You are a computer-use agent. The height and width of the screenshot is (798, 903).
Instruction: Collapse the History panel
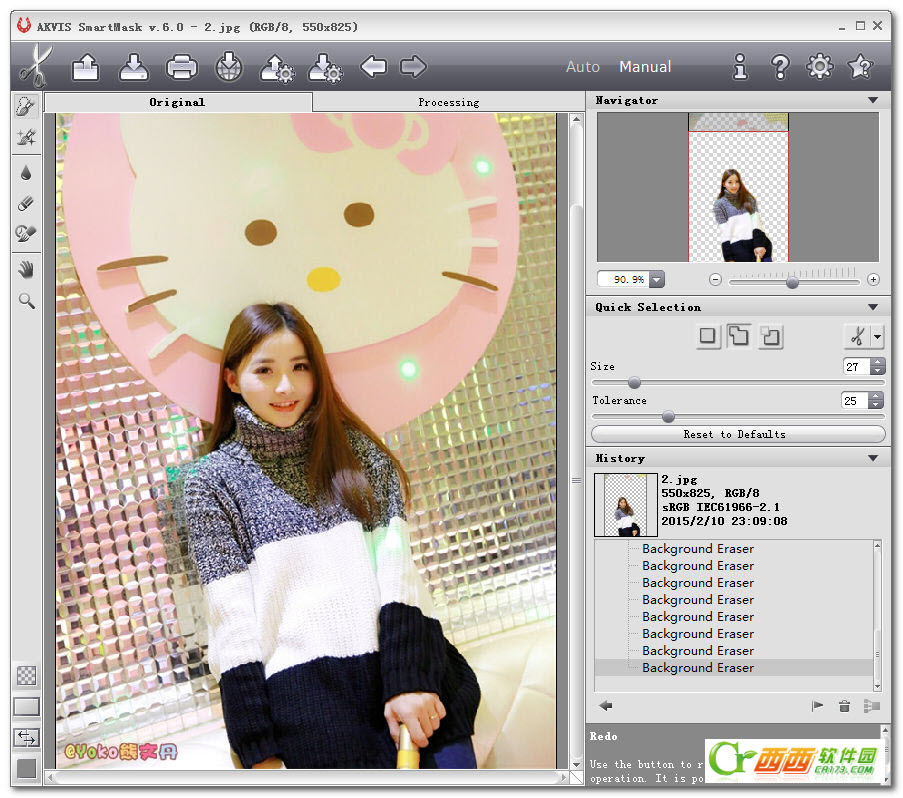point(873,458)
